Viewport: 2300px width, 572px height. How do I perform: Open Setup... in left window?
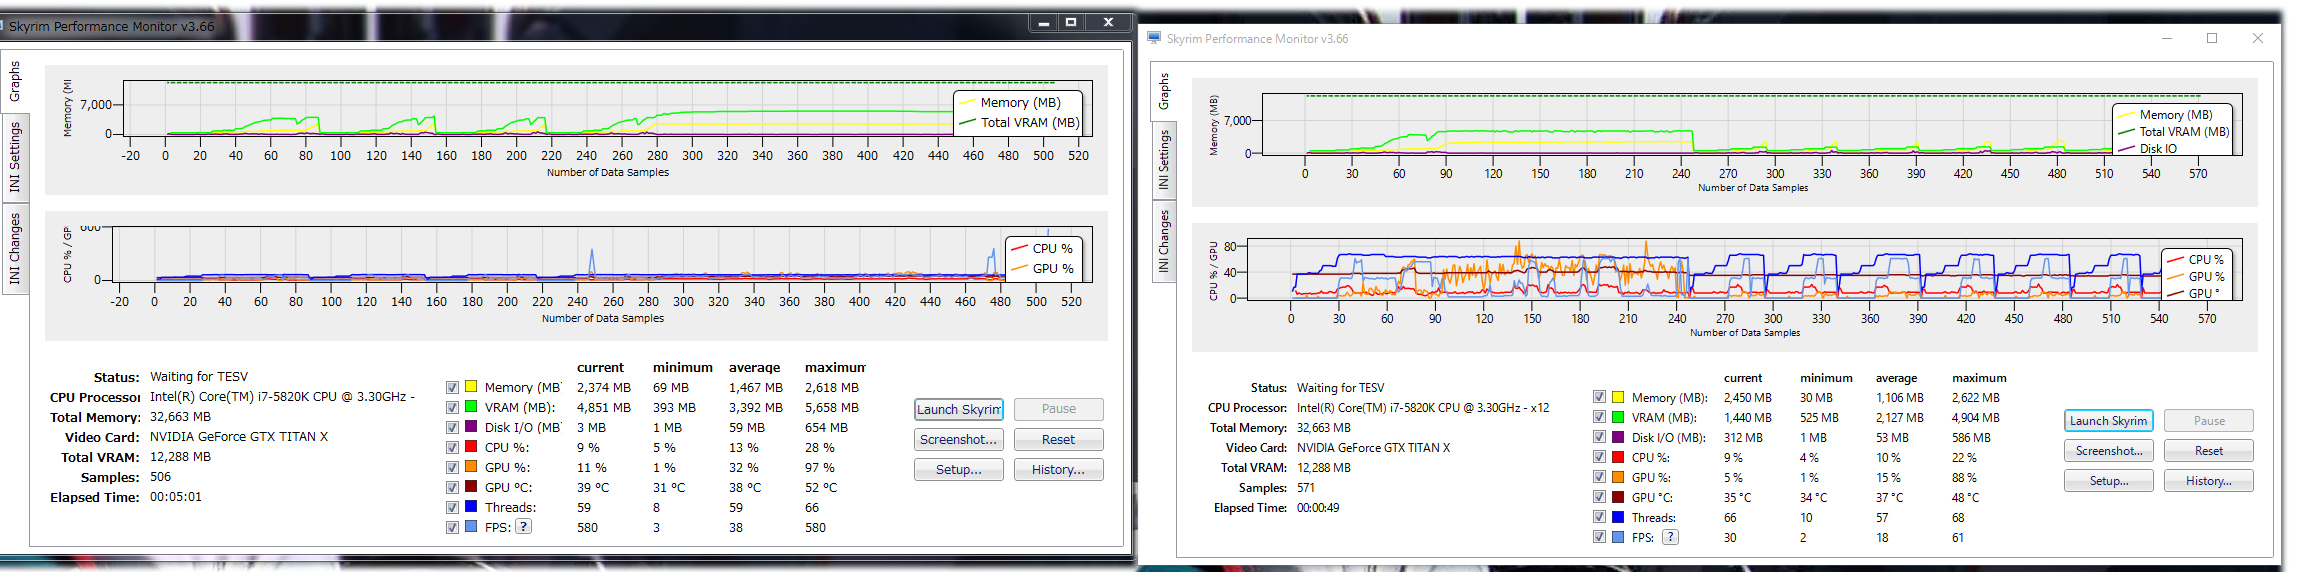pyautogui.click(x=959, y=469)
